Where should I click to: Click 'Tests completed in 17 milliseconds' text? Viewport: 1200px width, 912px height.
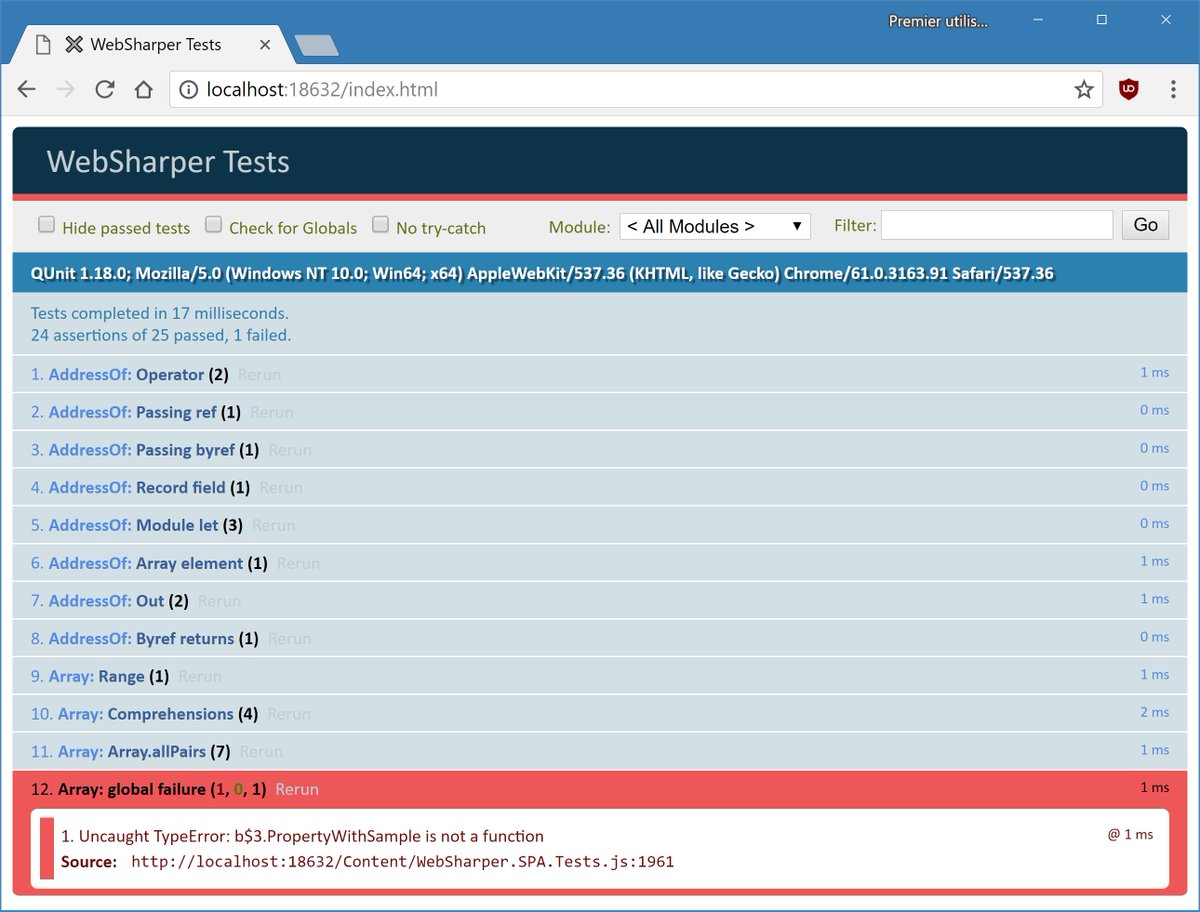(x=160, y=313)
